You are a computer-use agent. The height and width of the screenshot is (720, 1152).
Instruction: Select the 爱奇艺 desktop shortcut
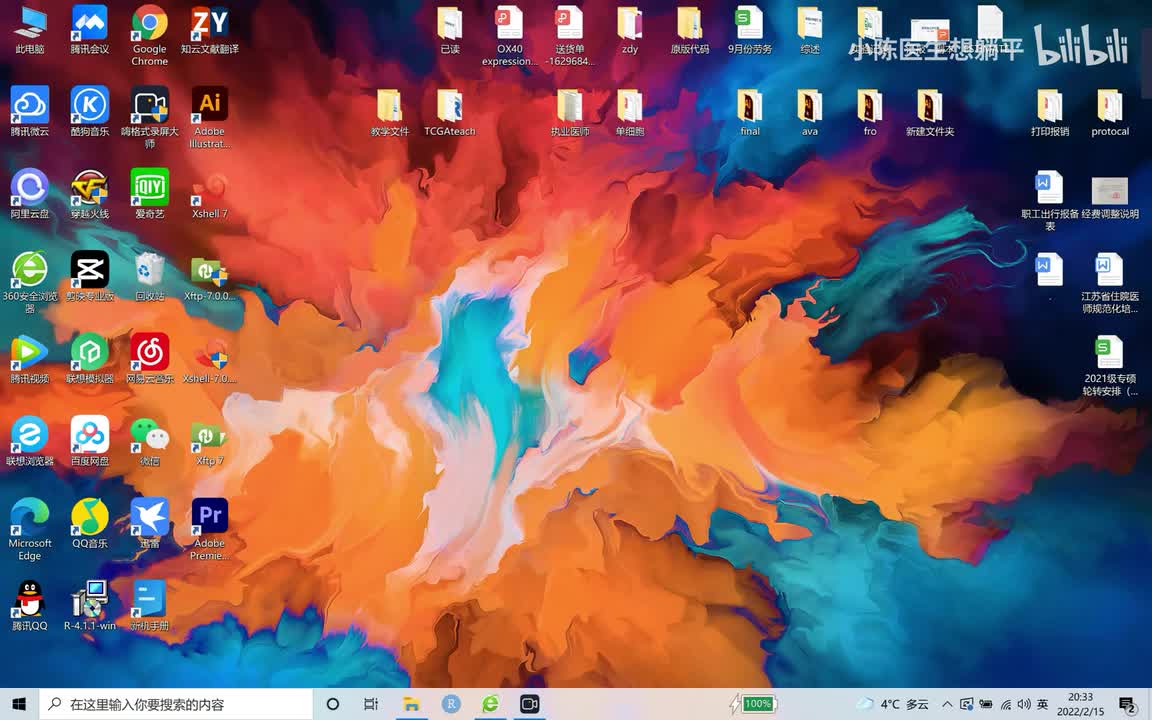pos(150,194)
